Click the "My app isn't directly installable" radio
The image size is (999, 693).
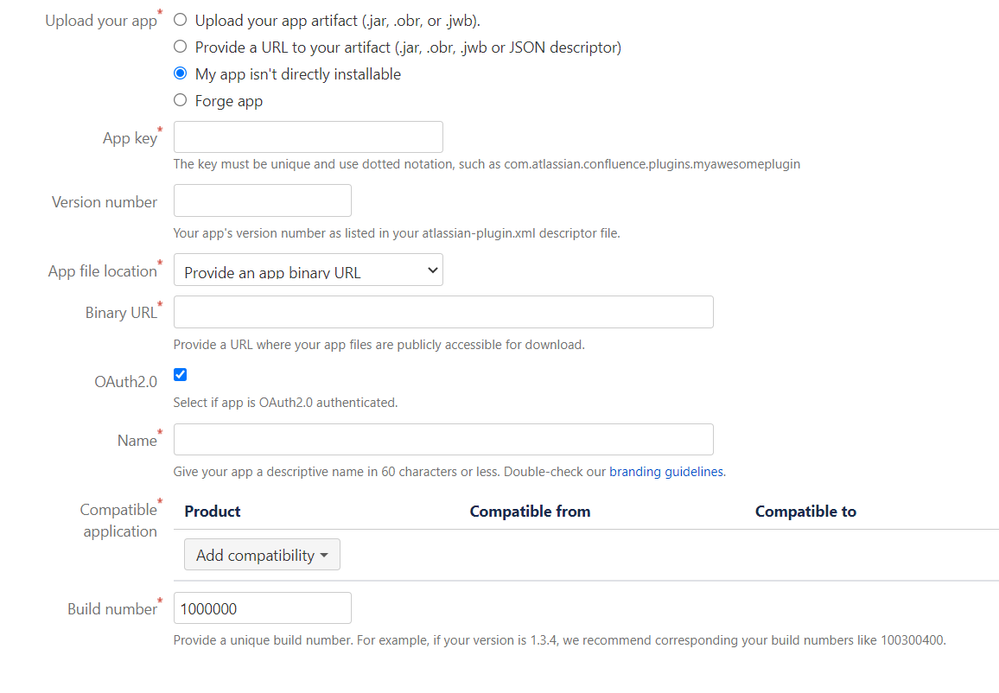(180, 73)
